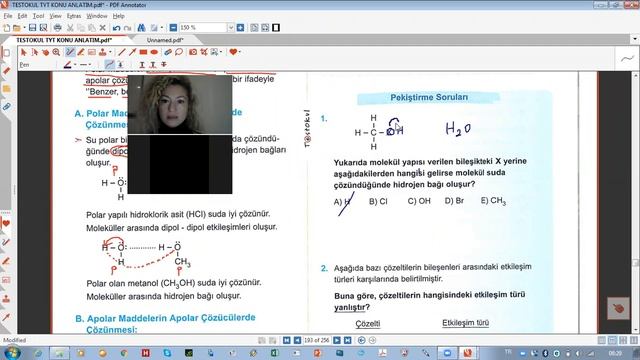
Task: Pick the Hand pan tool
Action: point(45,52)
